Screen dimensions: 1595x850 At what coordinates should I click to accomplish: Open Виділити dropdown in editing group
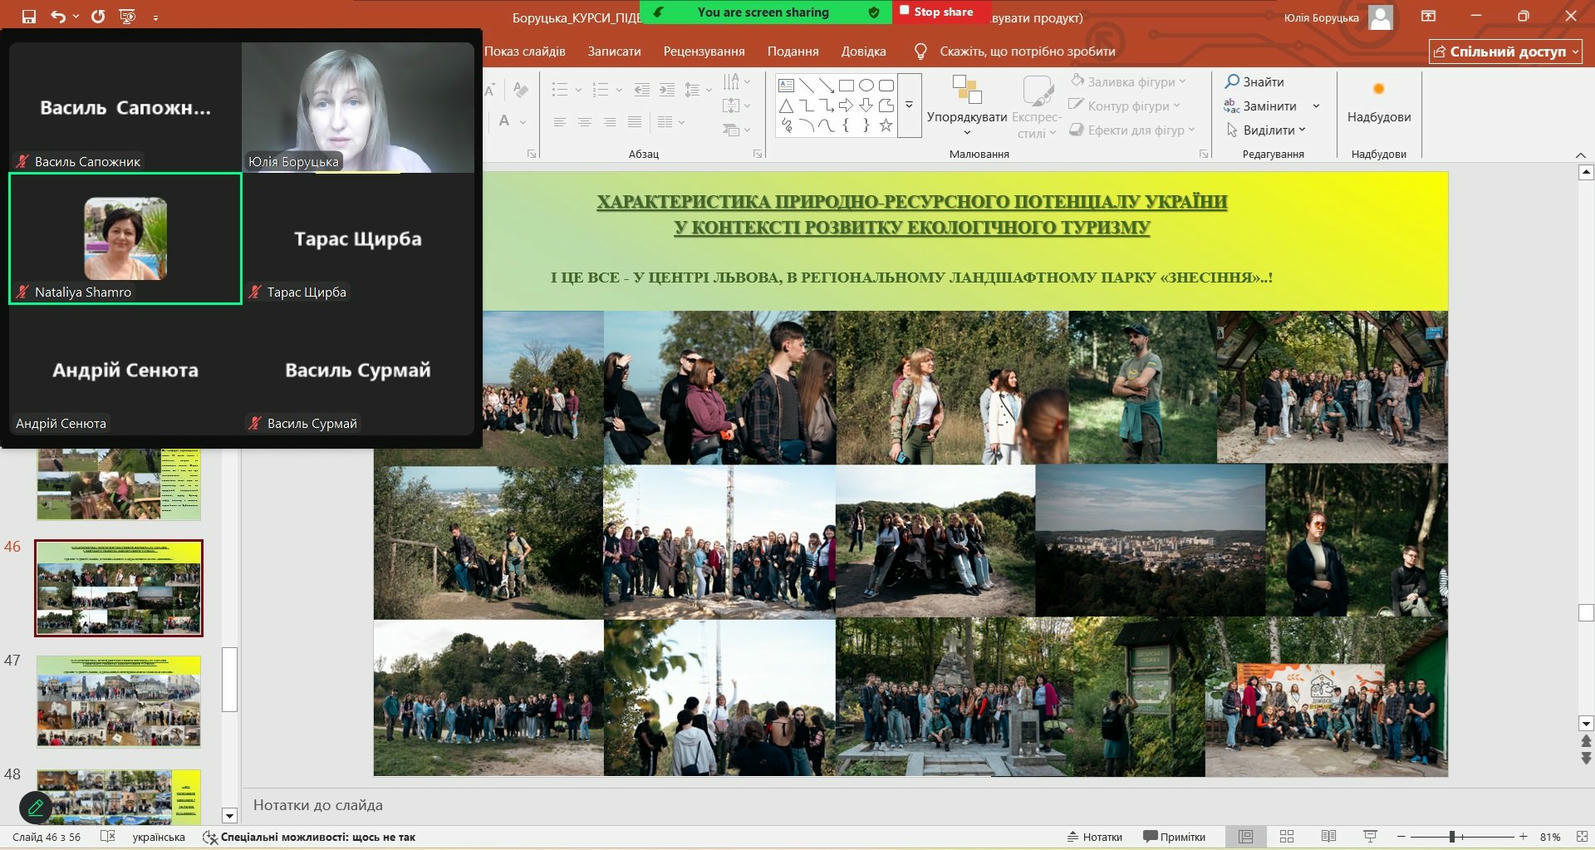1267,130
